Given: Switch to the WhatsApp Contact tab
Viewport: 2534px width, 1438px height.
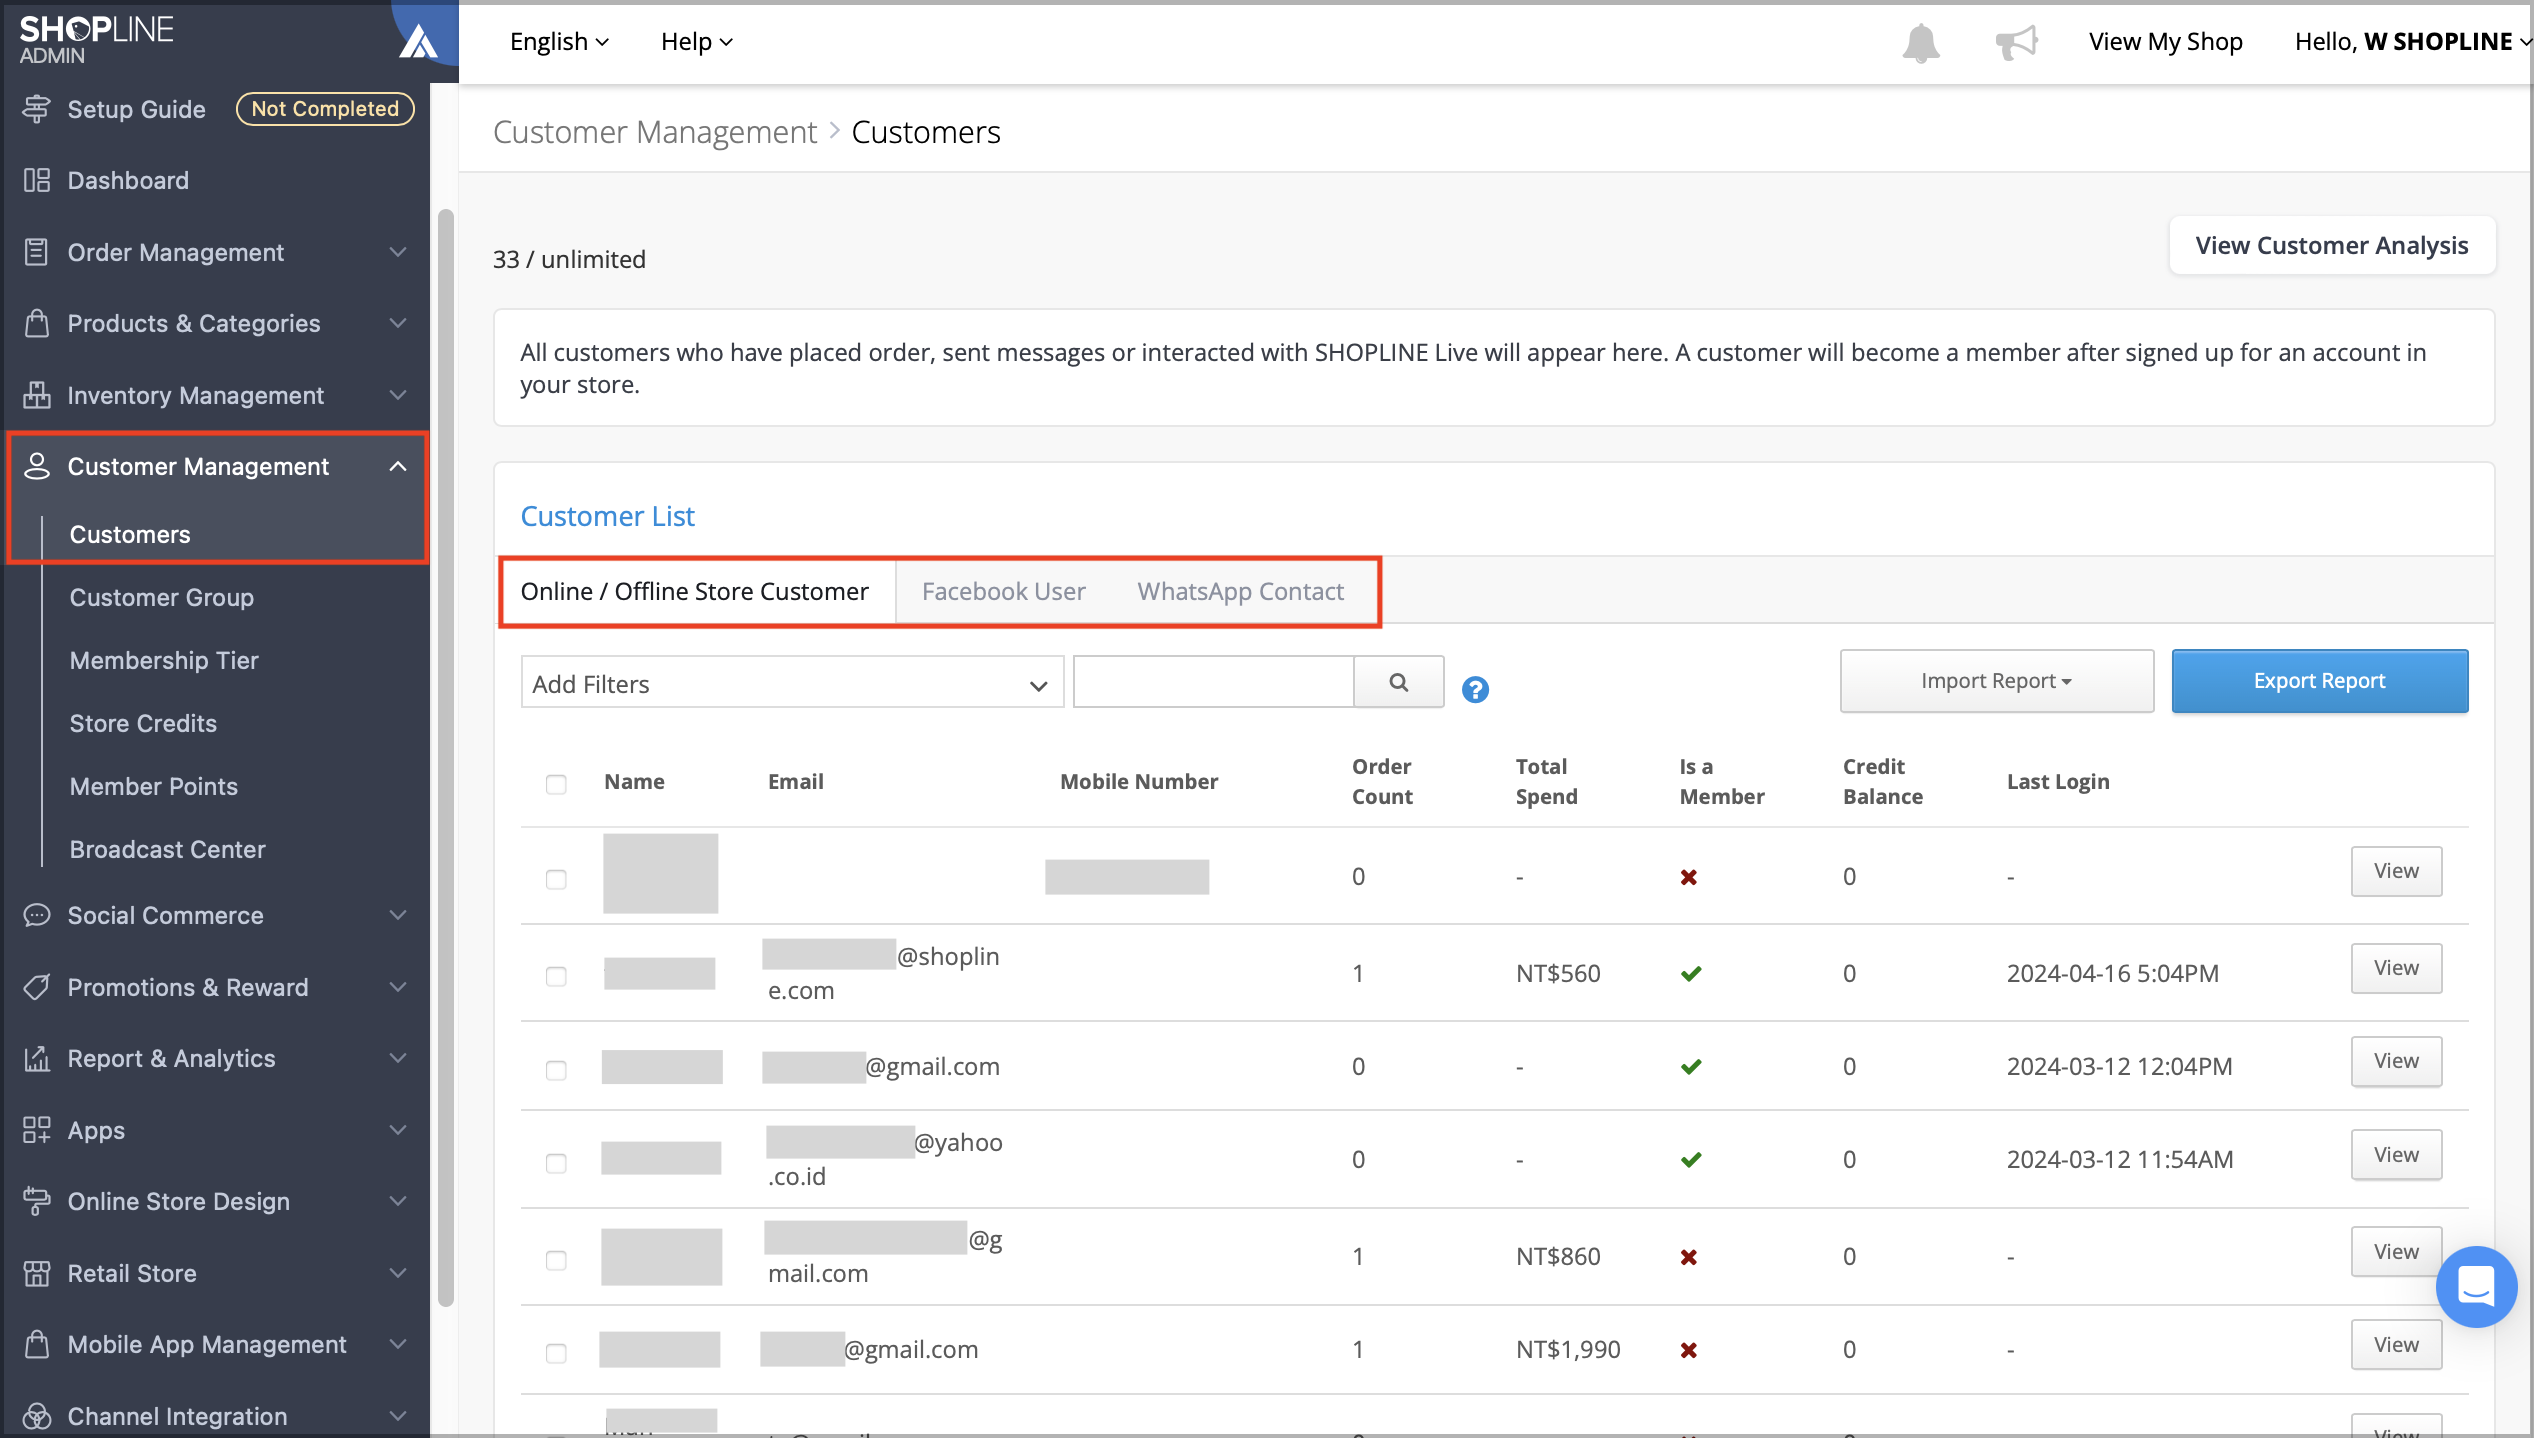Looking at the screenshot, I should 1240,591.
